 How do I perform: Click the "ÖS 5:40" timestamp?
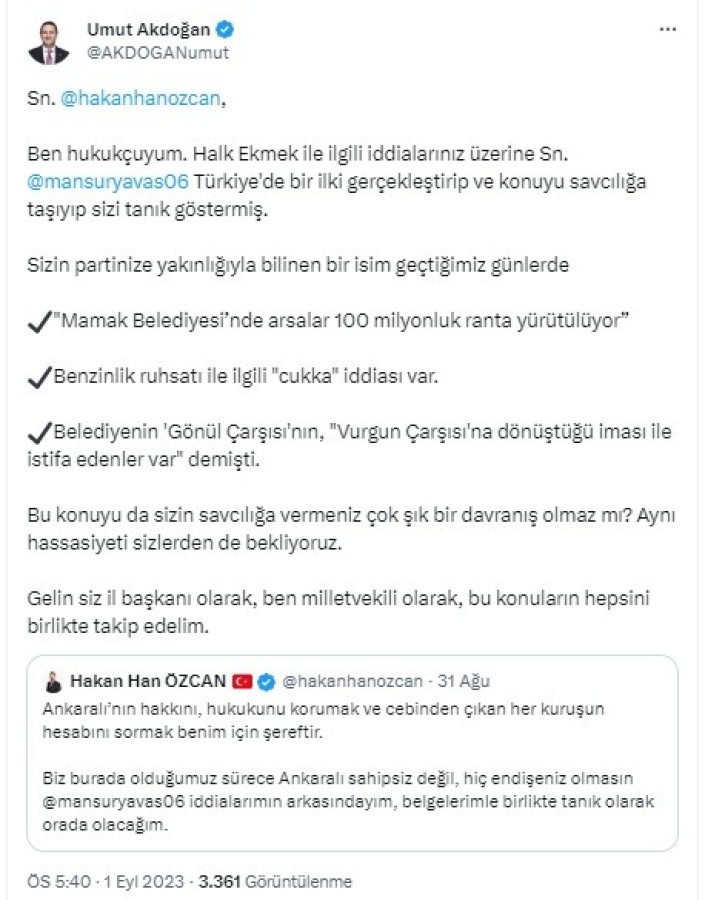pos(59,882)
